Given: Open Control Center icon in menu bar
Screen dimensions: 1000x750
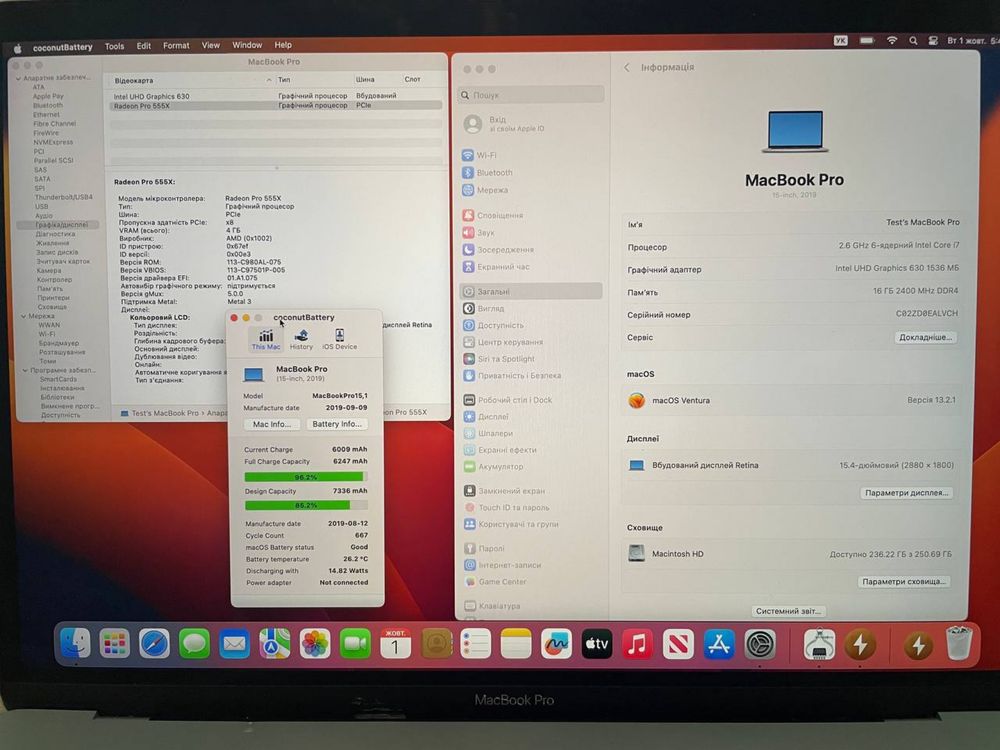Looking at the screenshot, I should [x=932, y=40].
